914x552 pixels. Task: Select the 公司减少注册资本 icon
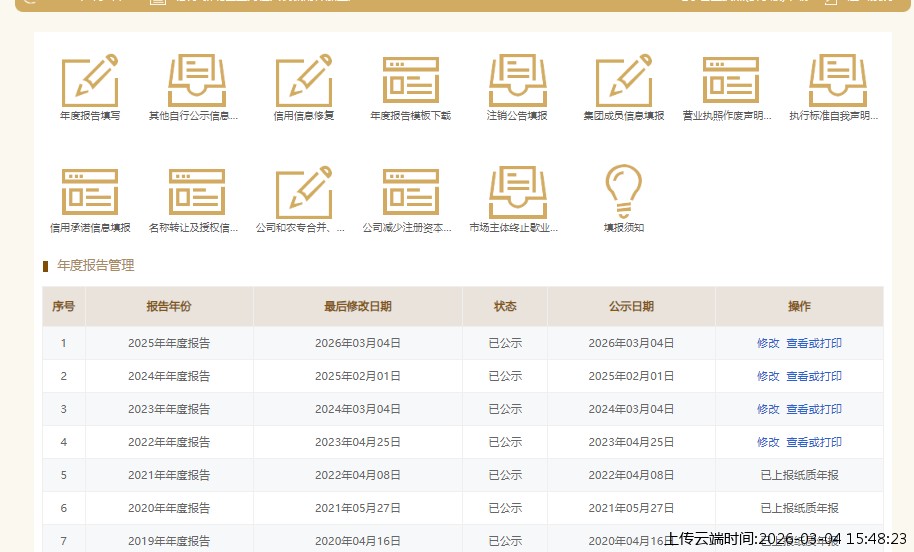(x=410, y=192)
